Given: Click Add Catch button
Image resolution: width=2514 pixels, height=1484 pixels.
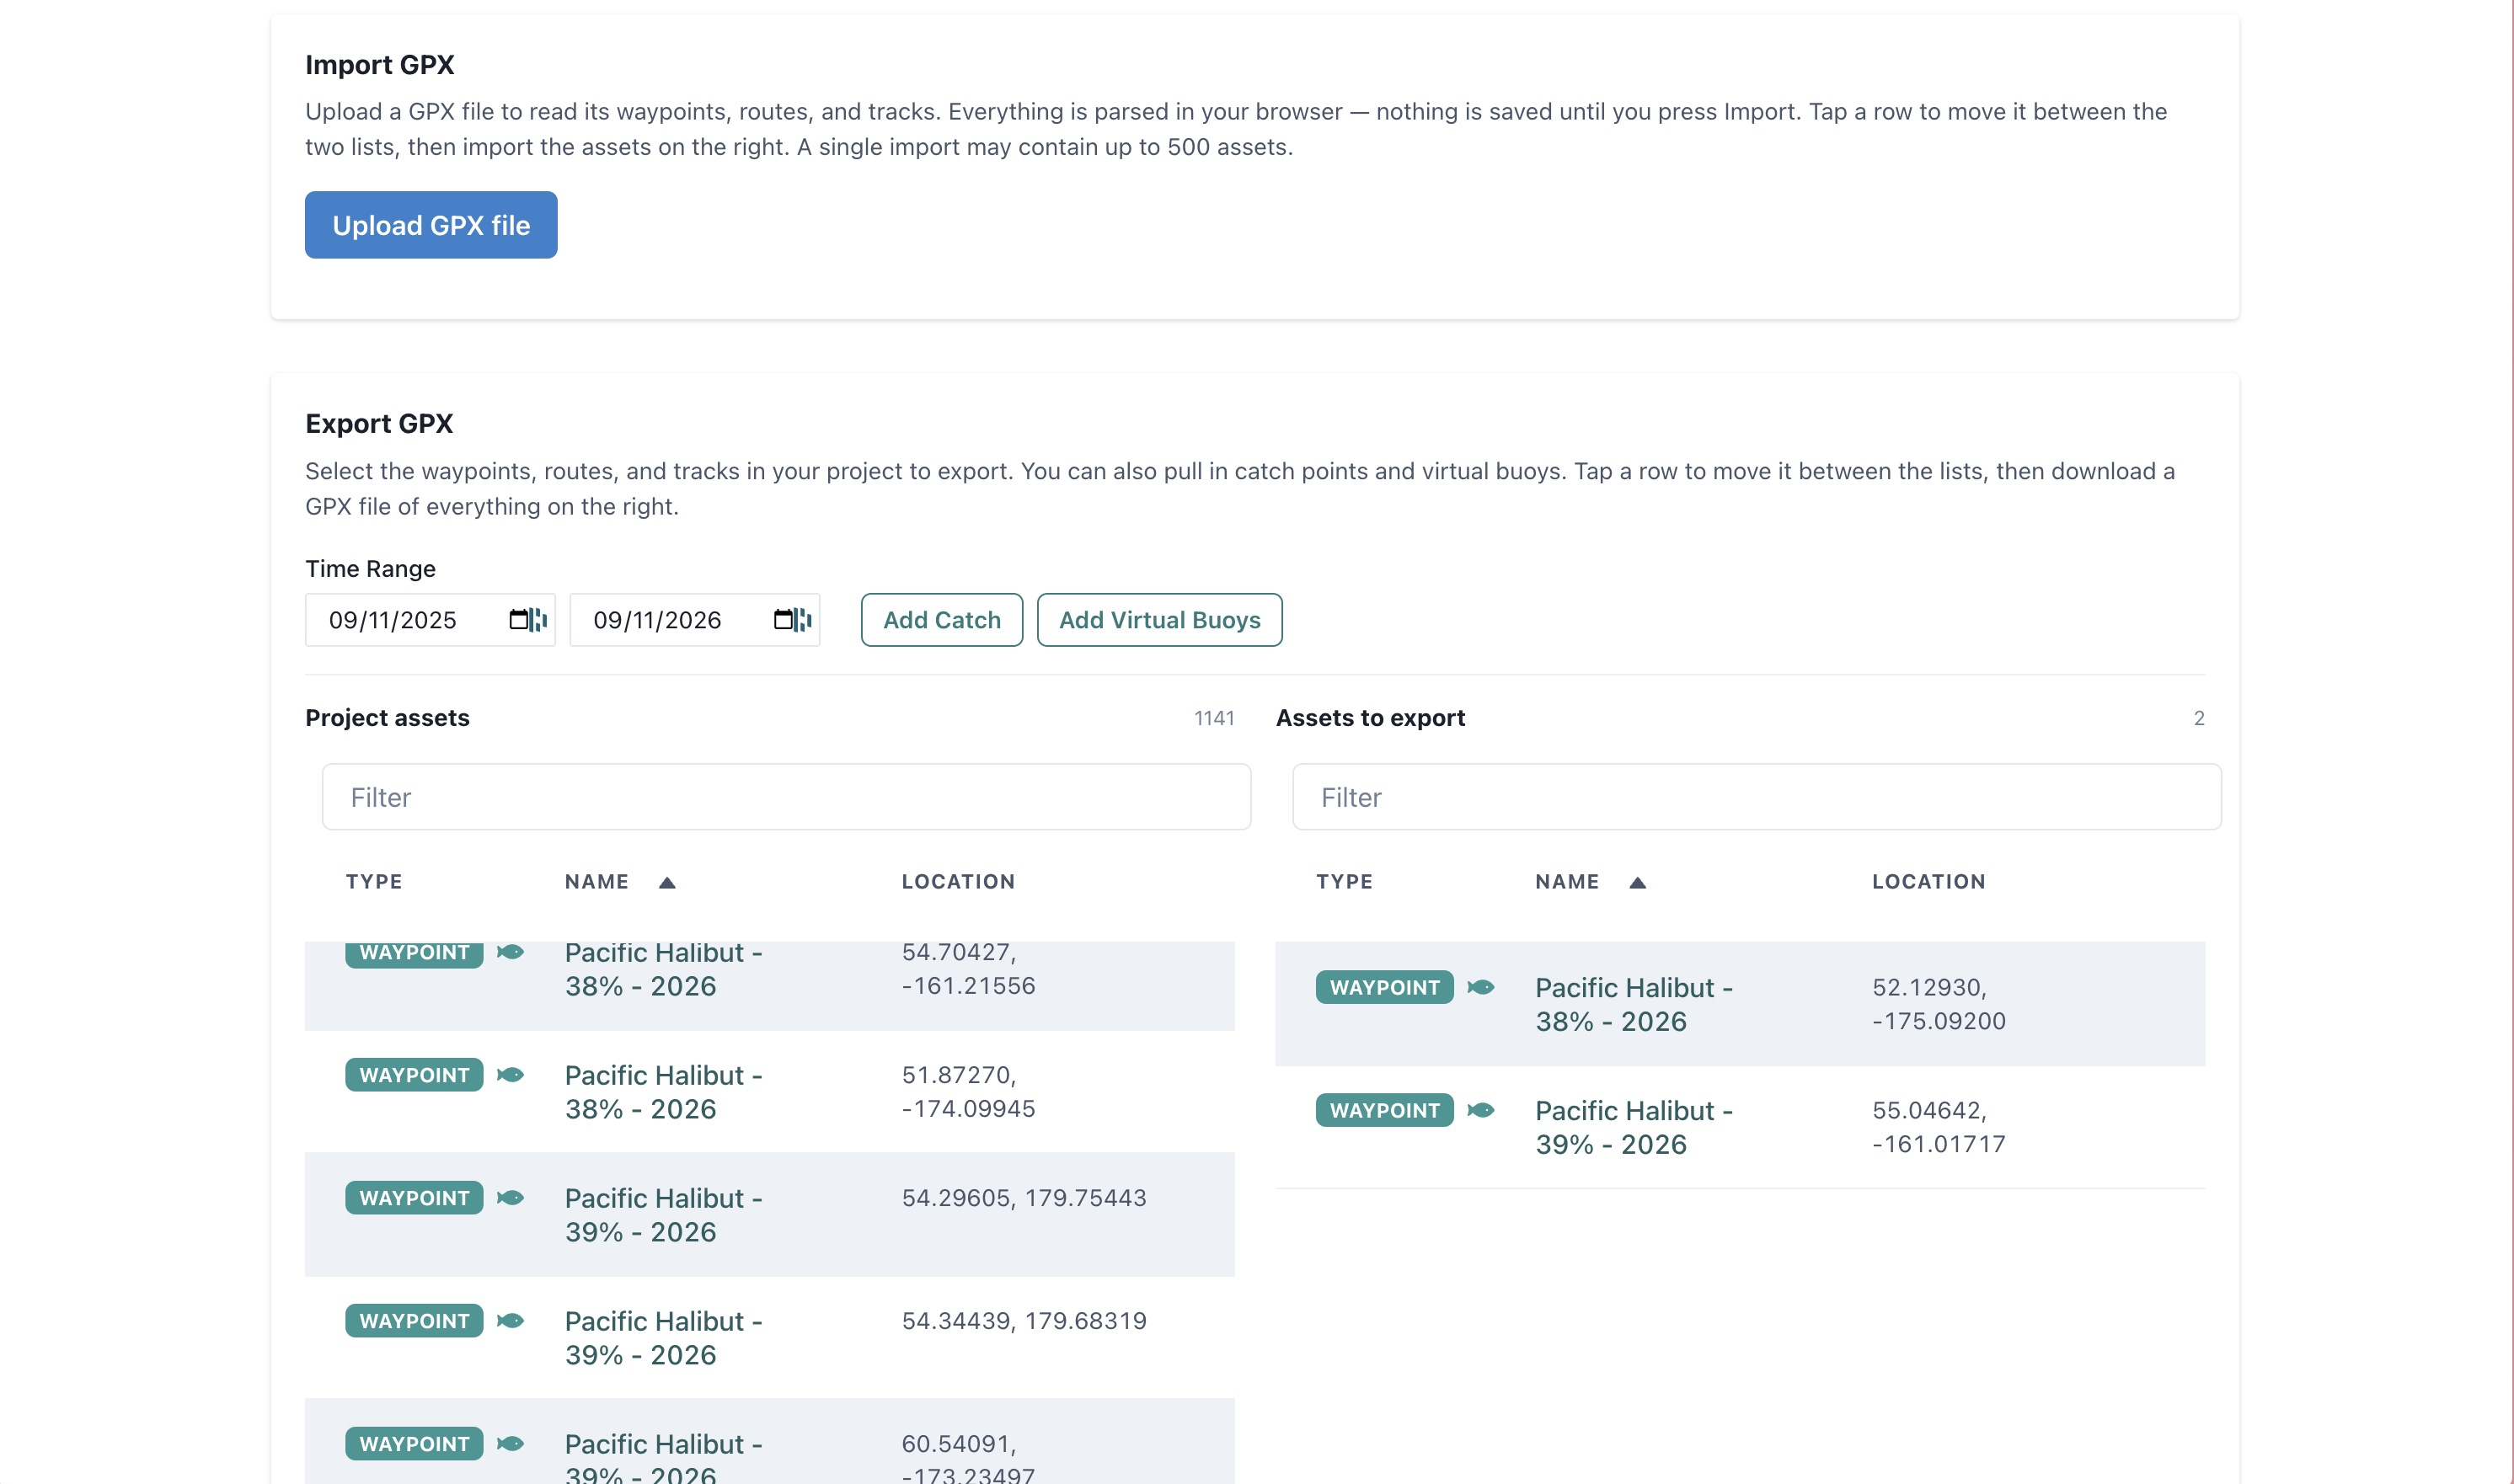Looking at the screenshot, I should pos(942,620).
